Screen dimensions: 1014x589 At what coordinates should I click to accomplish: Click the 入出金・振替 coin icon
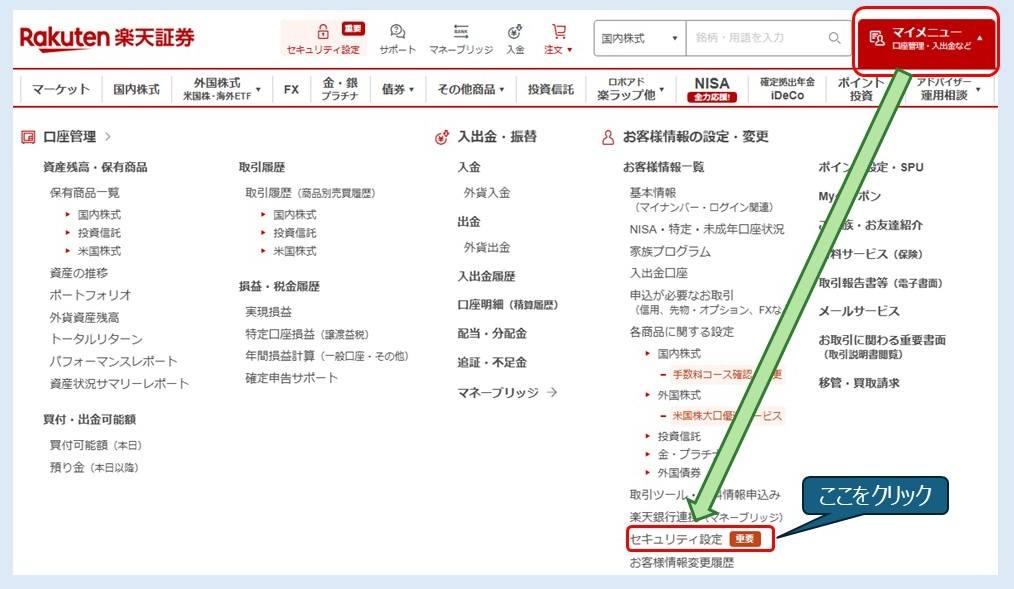442,137
